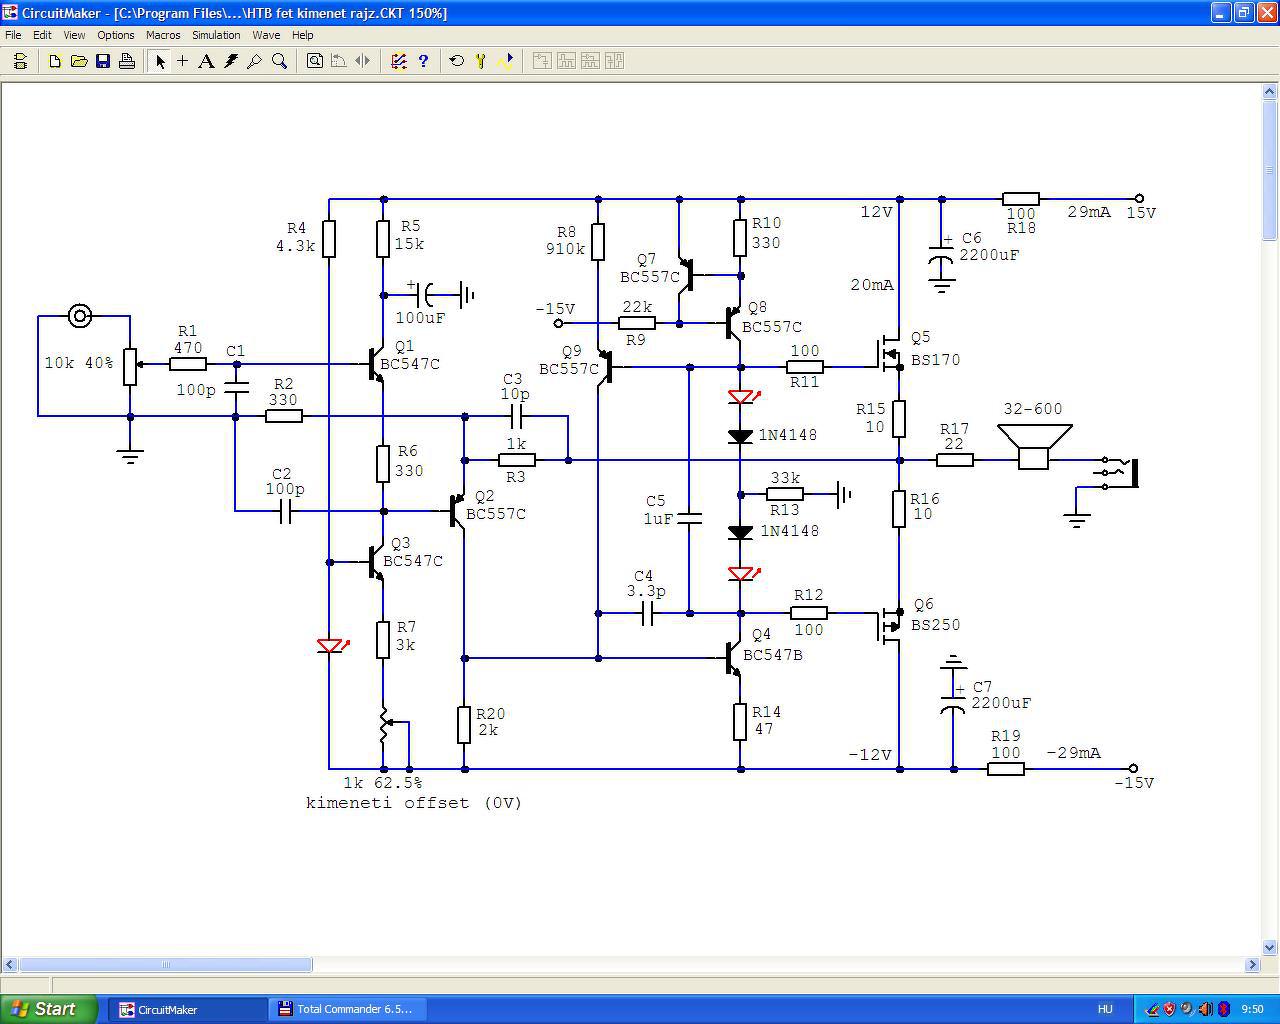Select the magnifier zoom tool
Image resolution: width=1280 pixels, height=1024 pixels.
(279, 61)
